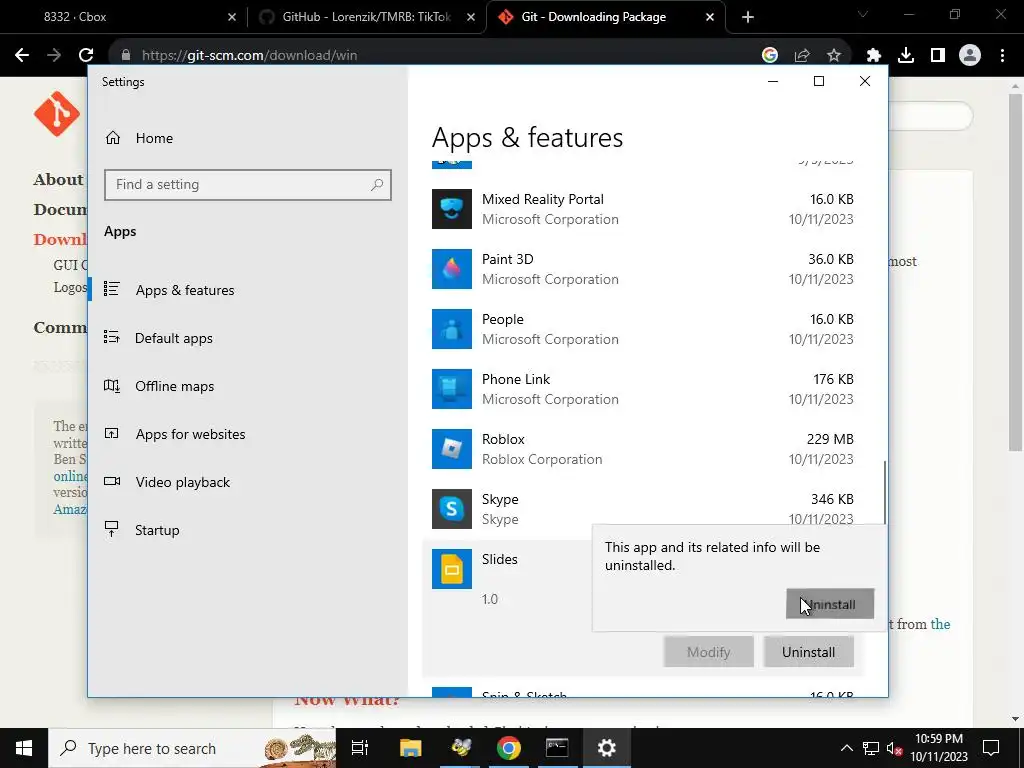Image resolution: width=1024 pixels, height=768 pixels.
Task: Click the Settings gear taskbar icon
Action: [607, 748]
